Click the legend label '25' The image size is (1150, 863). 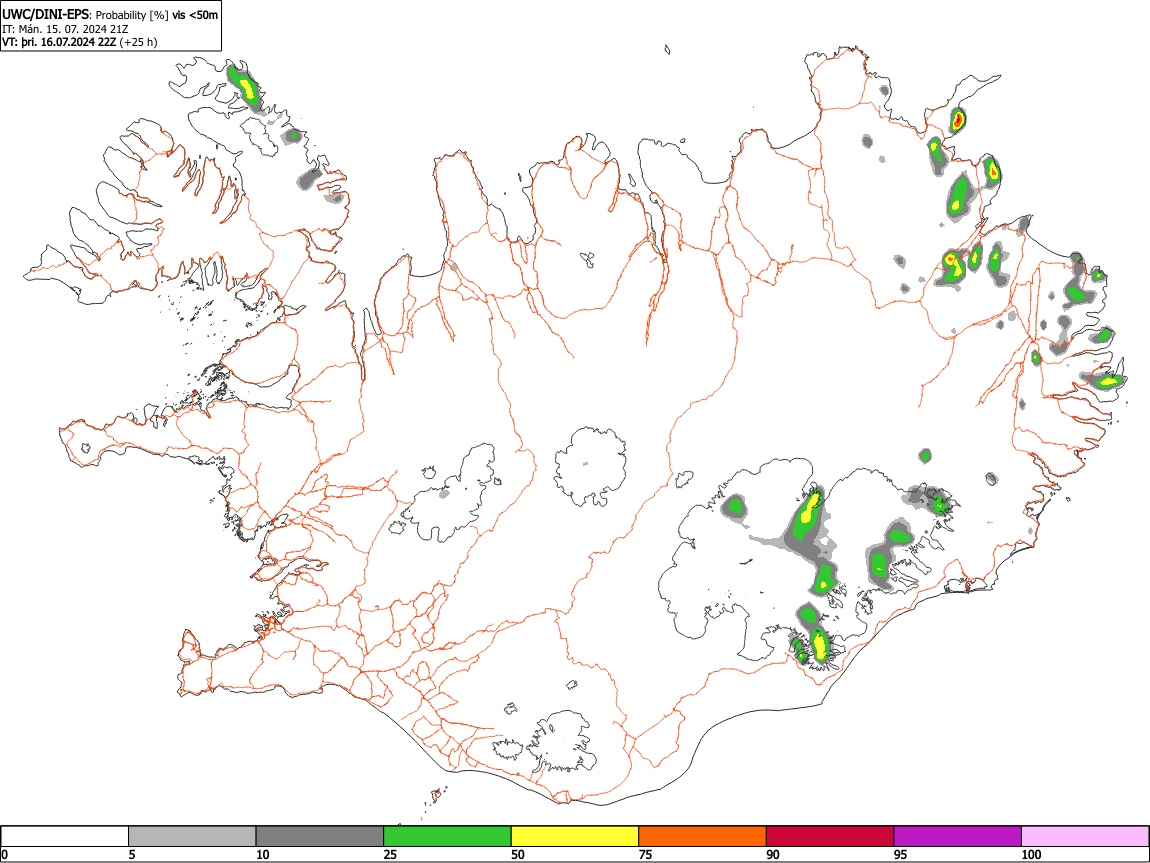point(390,854)
